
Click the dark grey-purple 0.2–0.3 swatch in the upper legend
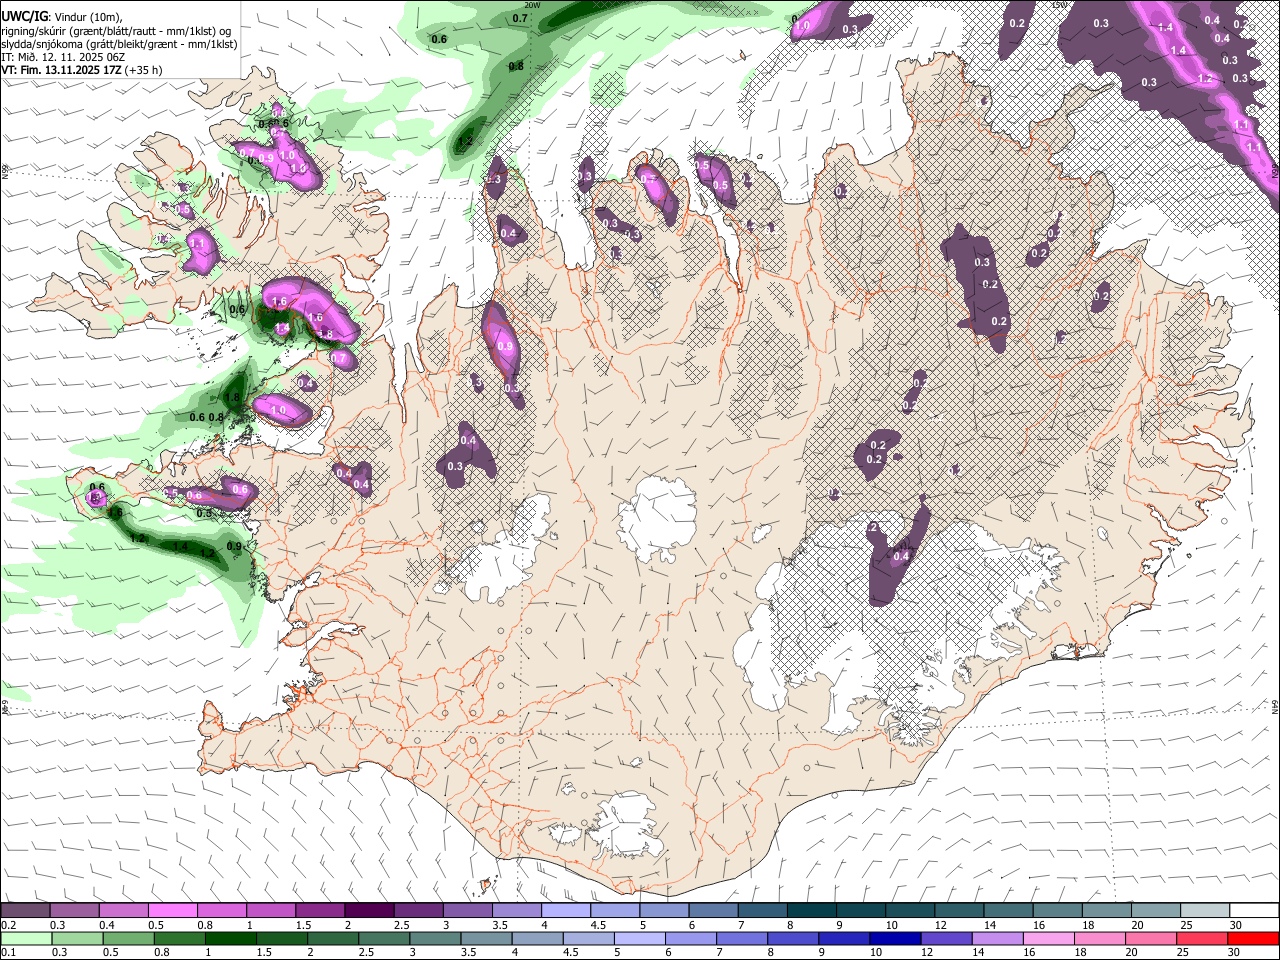[x=25, y=910]
